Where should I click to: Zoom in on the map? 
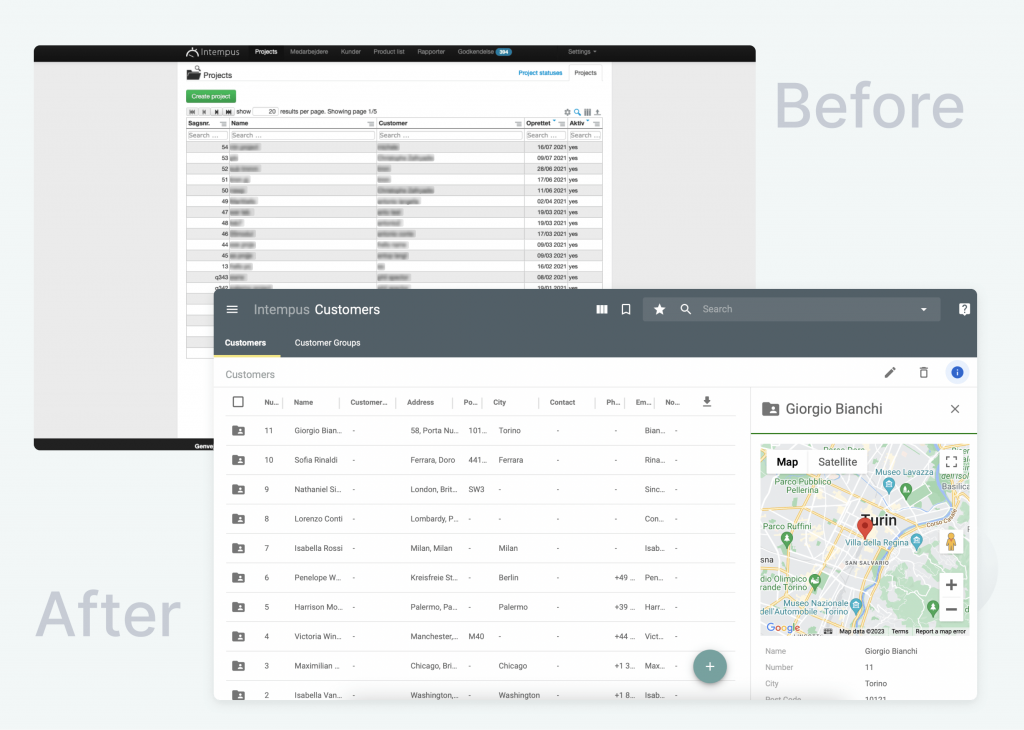[951, 585]
